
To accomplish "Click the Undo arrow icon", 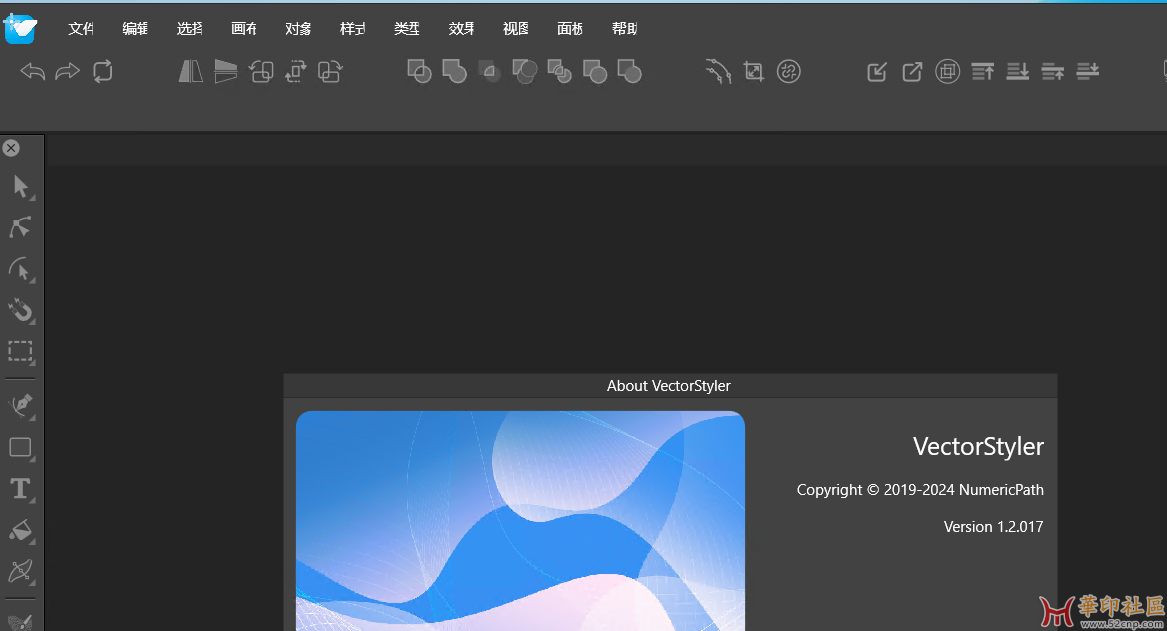I will (33, 71).
